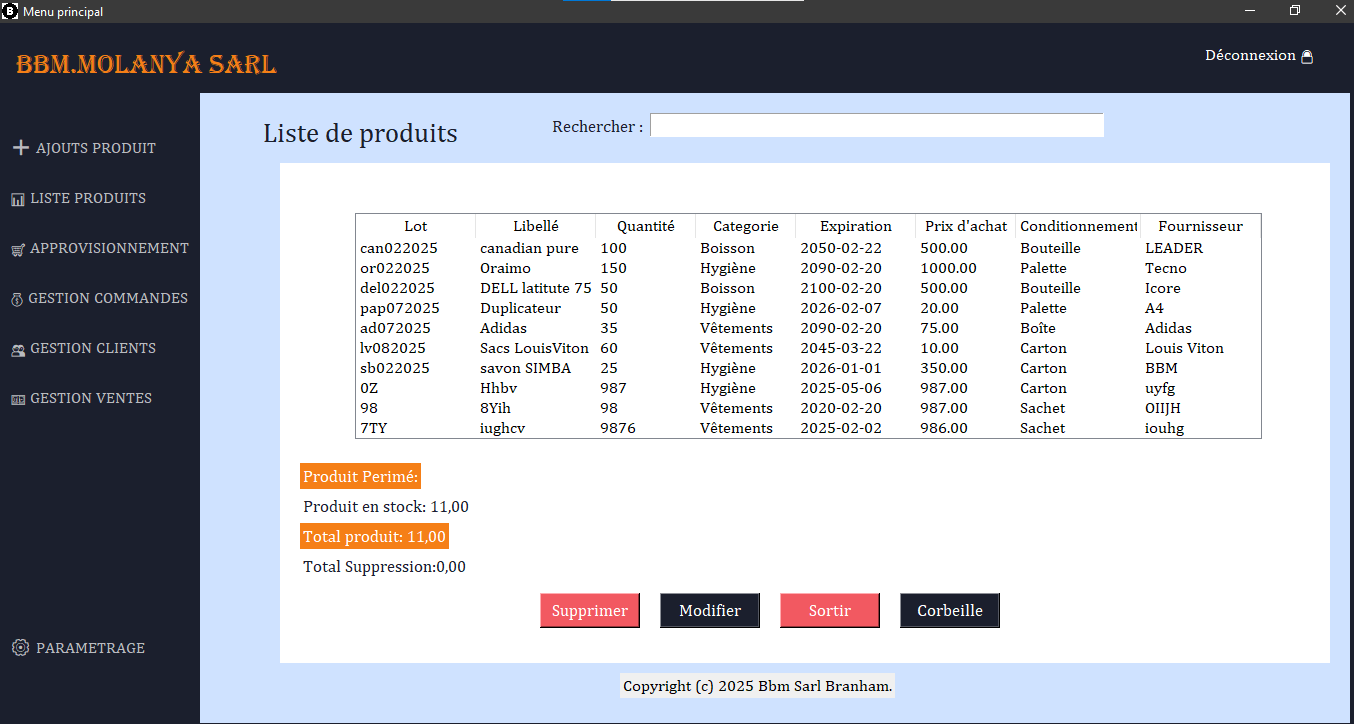Click the B logo in the title bar
Viewport: 1354px width, 724px height.
(10, 11)
